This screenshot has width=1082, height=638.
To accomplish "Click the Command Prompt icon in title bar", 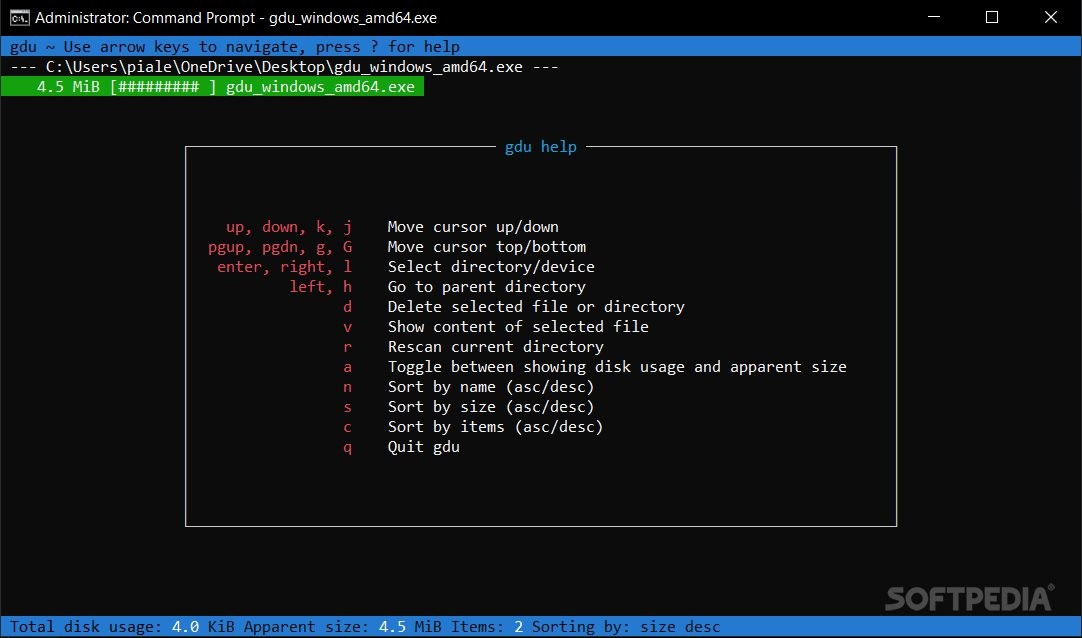I will (x=19, y=17).
